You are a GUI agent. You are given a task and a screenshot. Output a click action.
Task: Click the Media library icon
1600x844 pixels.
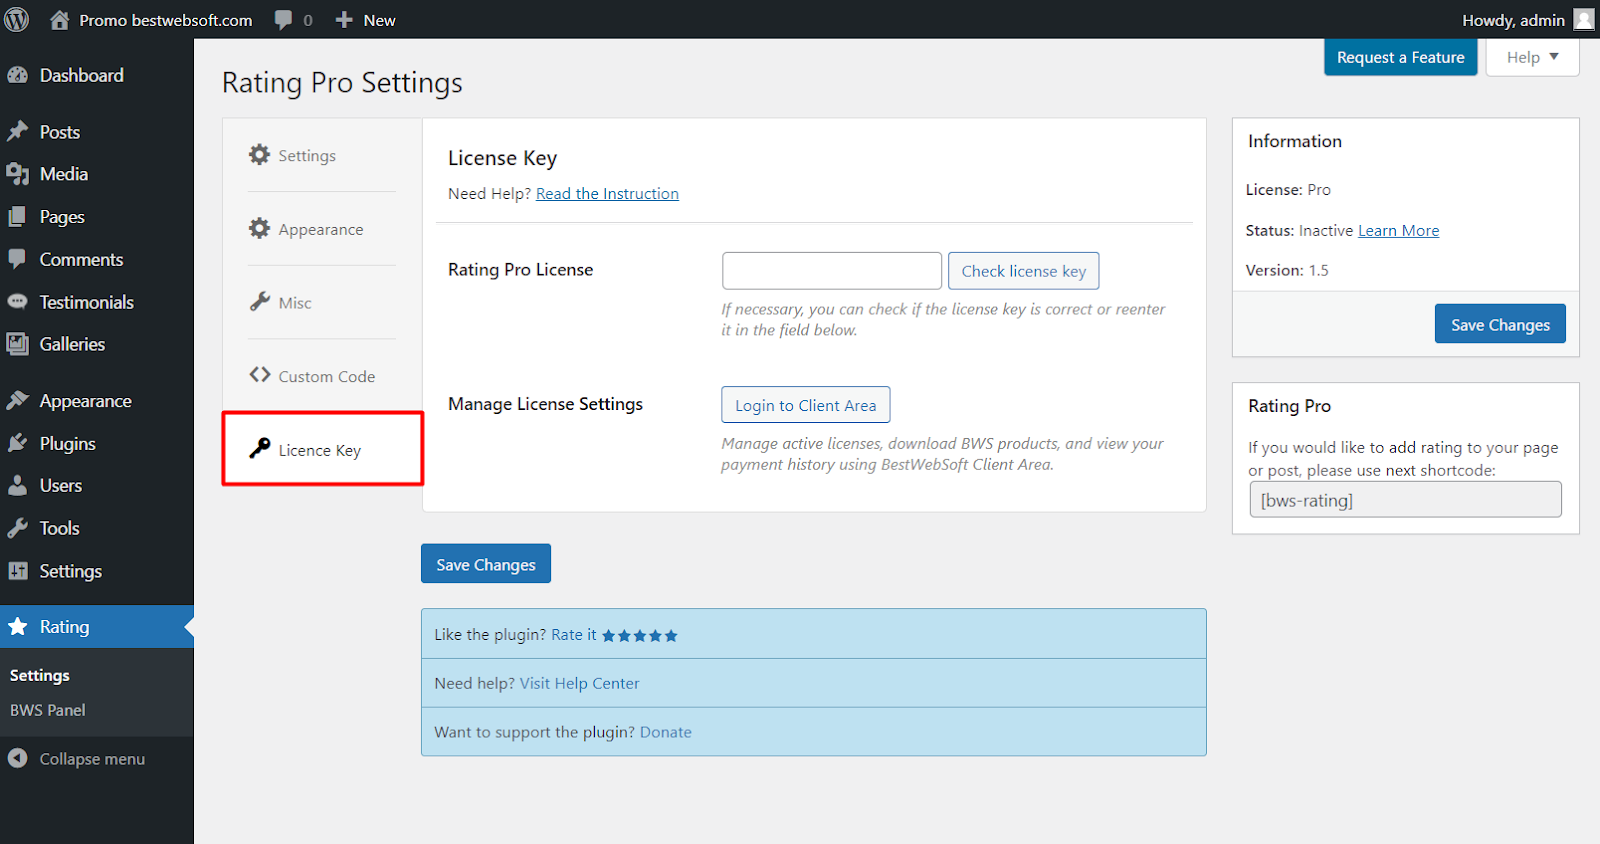(x=18, y=174)
